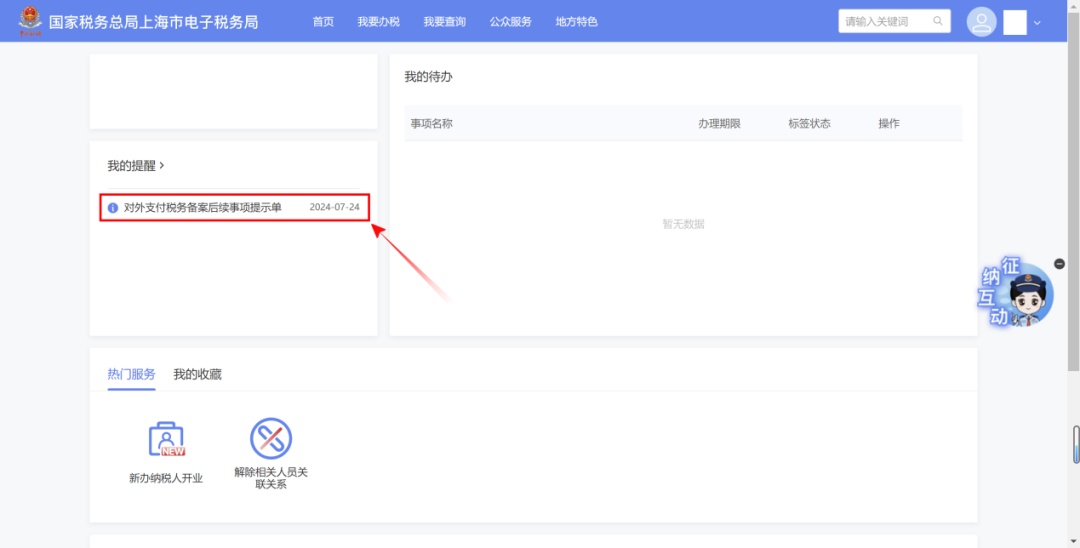Open the 解除相关人员关联关系 service icon

tap(271, 440)
